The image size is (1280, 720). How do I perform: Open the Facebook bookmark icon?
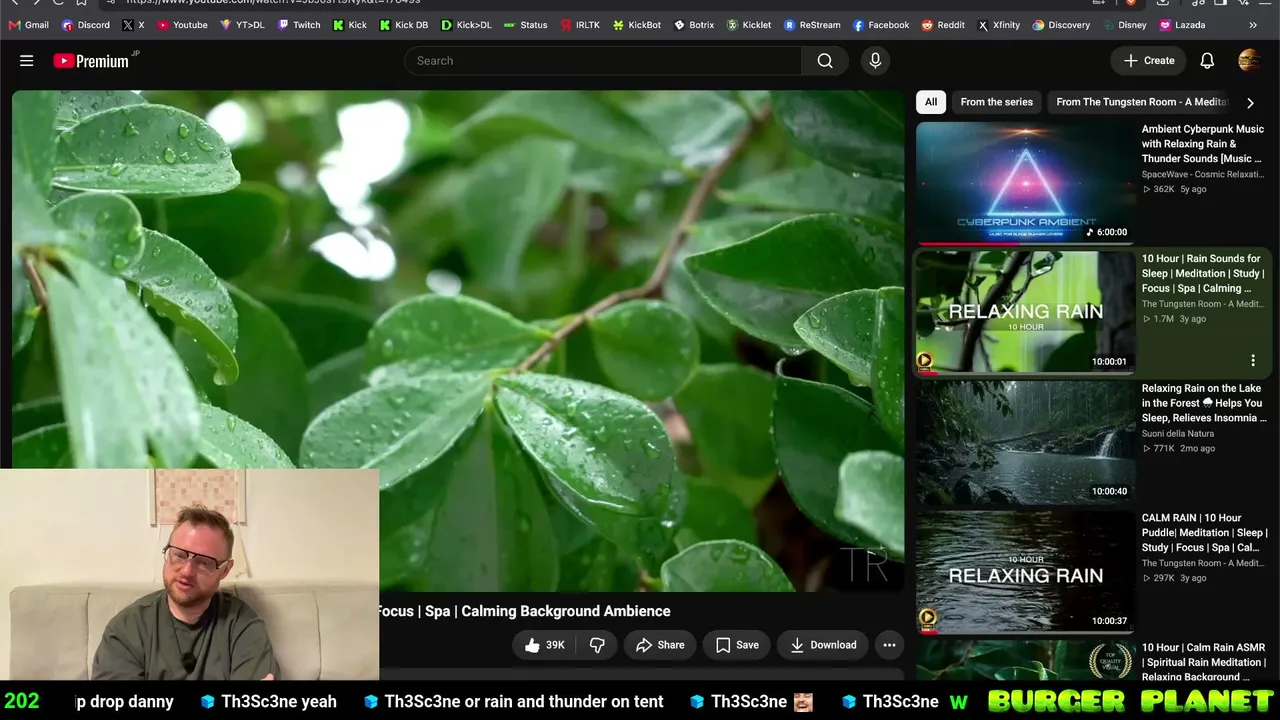click(x=858, y=25)
